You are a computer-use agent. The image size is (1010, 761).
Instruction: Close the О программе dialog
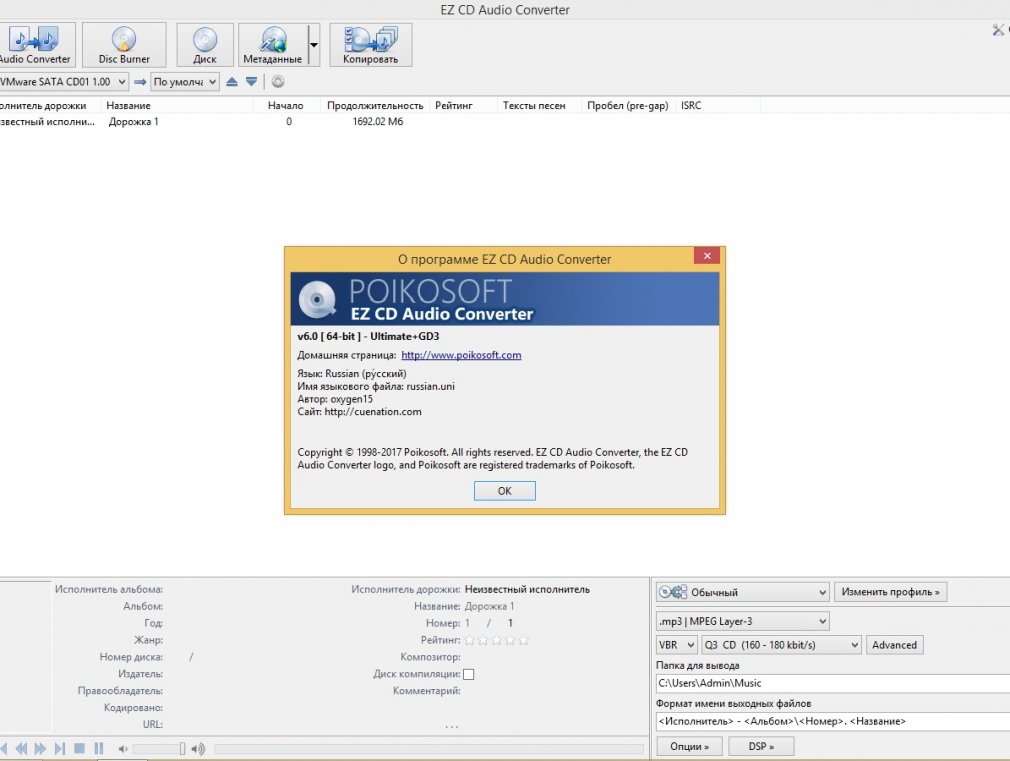[707, 256]
